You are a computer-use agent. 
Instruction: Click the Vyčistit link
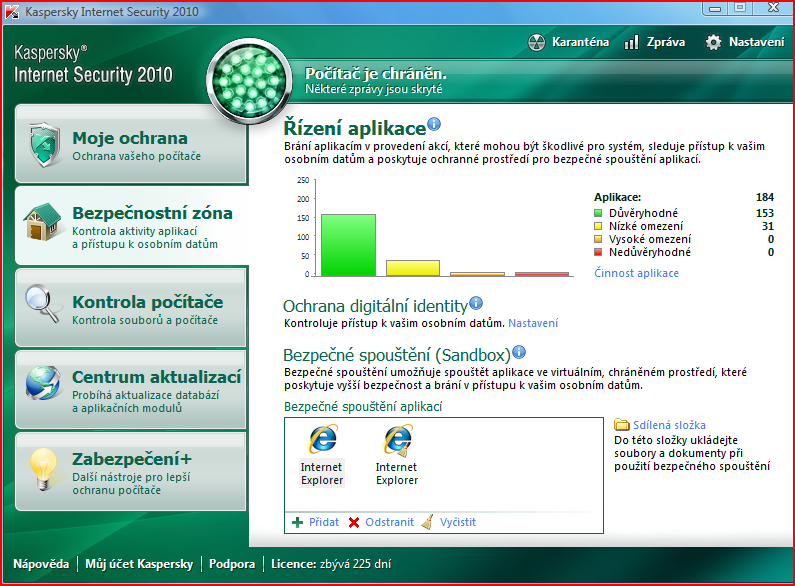pos(458,522)
